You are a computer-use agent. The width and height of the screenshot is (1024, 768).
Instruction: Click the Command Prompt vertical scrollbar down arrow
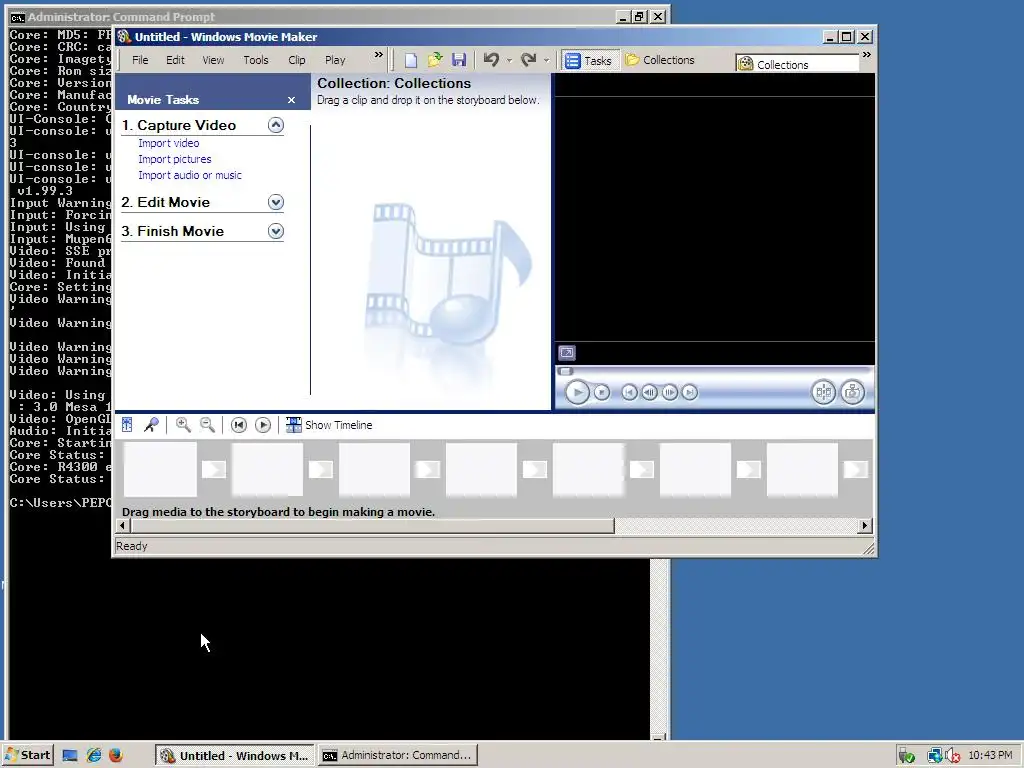pos(659,736)
